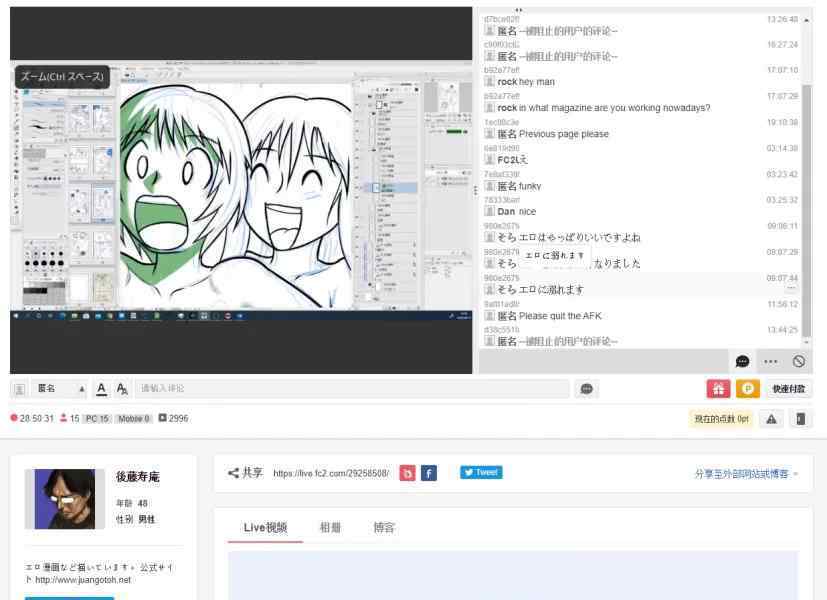Click the PC 15 viewer badge
Image resolution: width=827 pixels, height=600 pixels.
tap(97, 419)
